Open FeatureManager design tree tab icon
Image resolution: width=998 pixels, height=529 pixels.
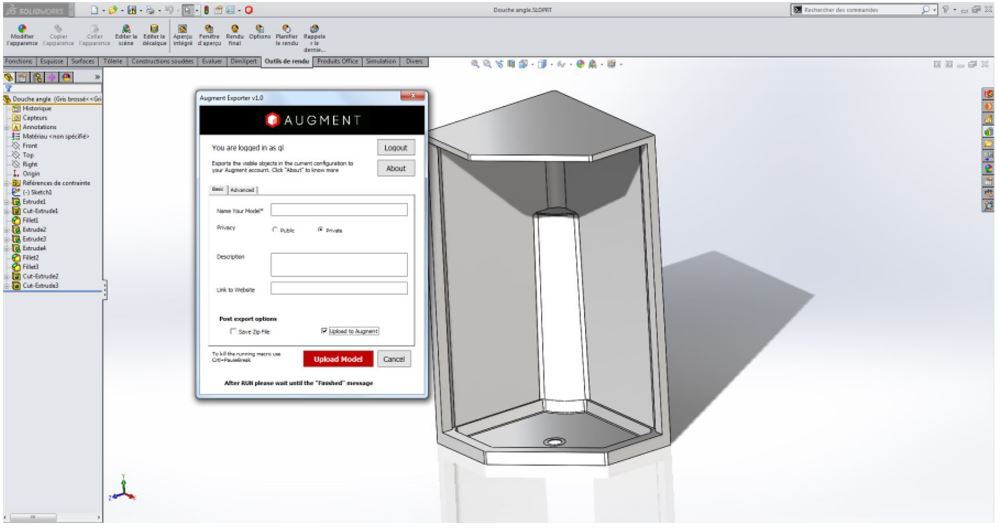(x=9, y=77)
